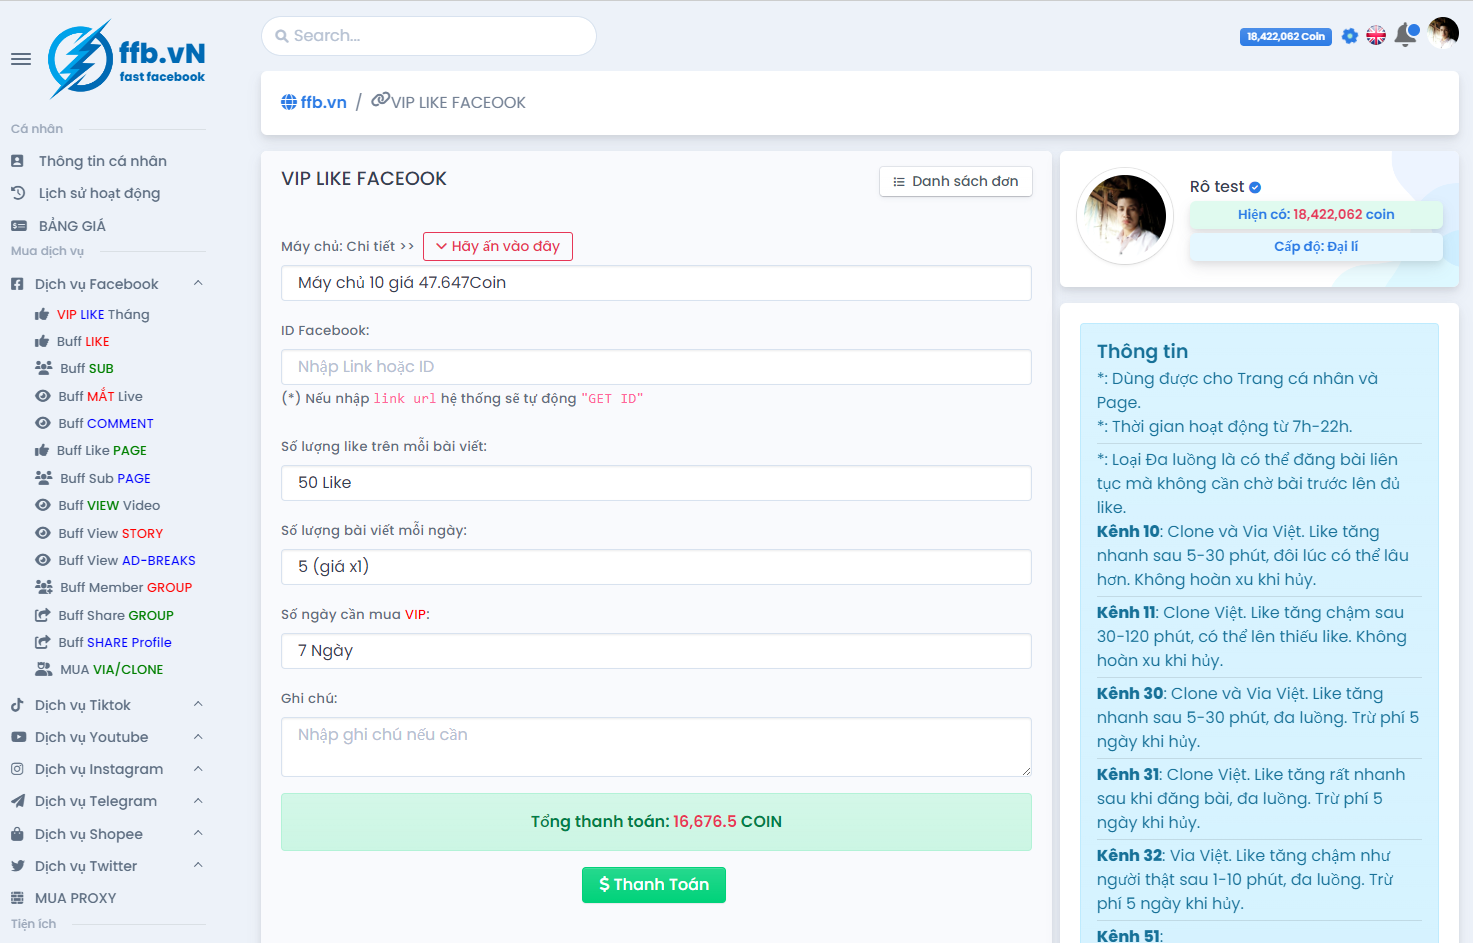
Task: Open Buff Member GROUP service
Action: [126, 587]
